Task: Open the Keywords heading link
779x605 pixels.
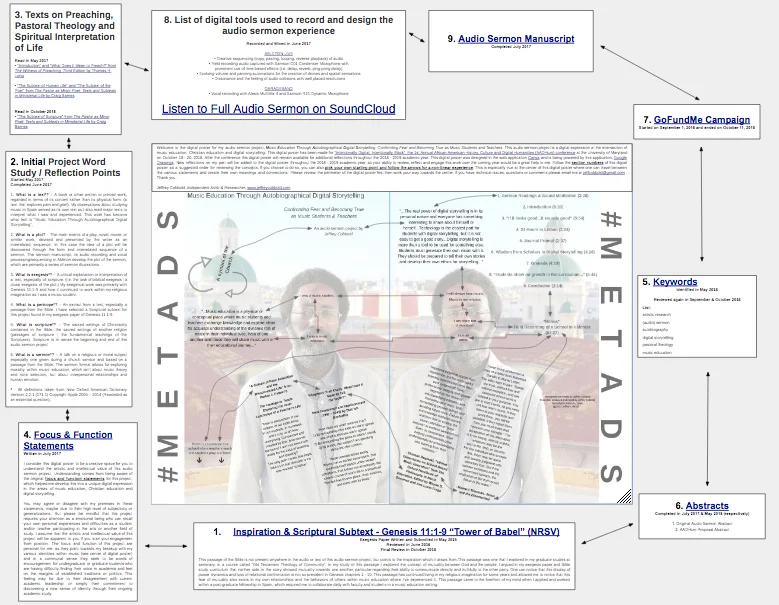Action: [x=675, y=282]
